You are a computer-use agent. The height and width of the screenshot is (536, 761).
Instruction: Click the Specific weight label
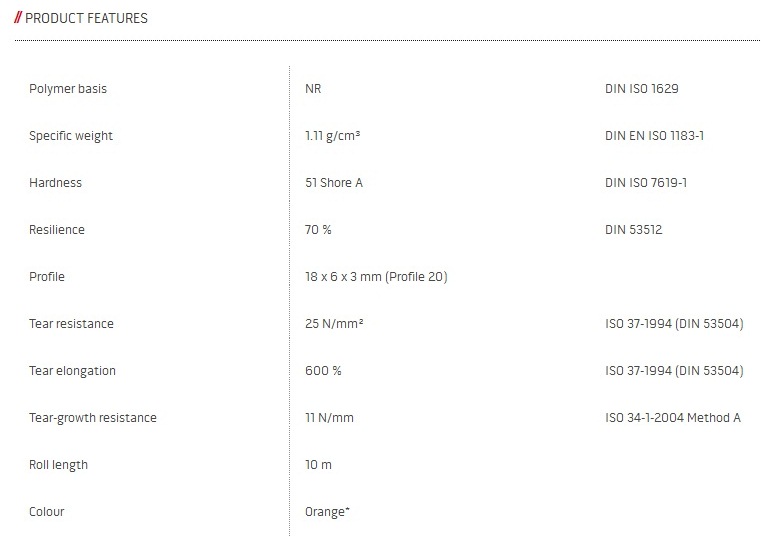point(71,136)
